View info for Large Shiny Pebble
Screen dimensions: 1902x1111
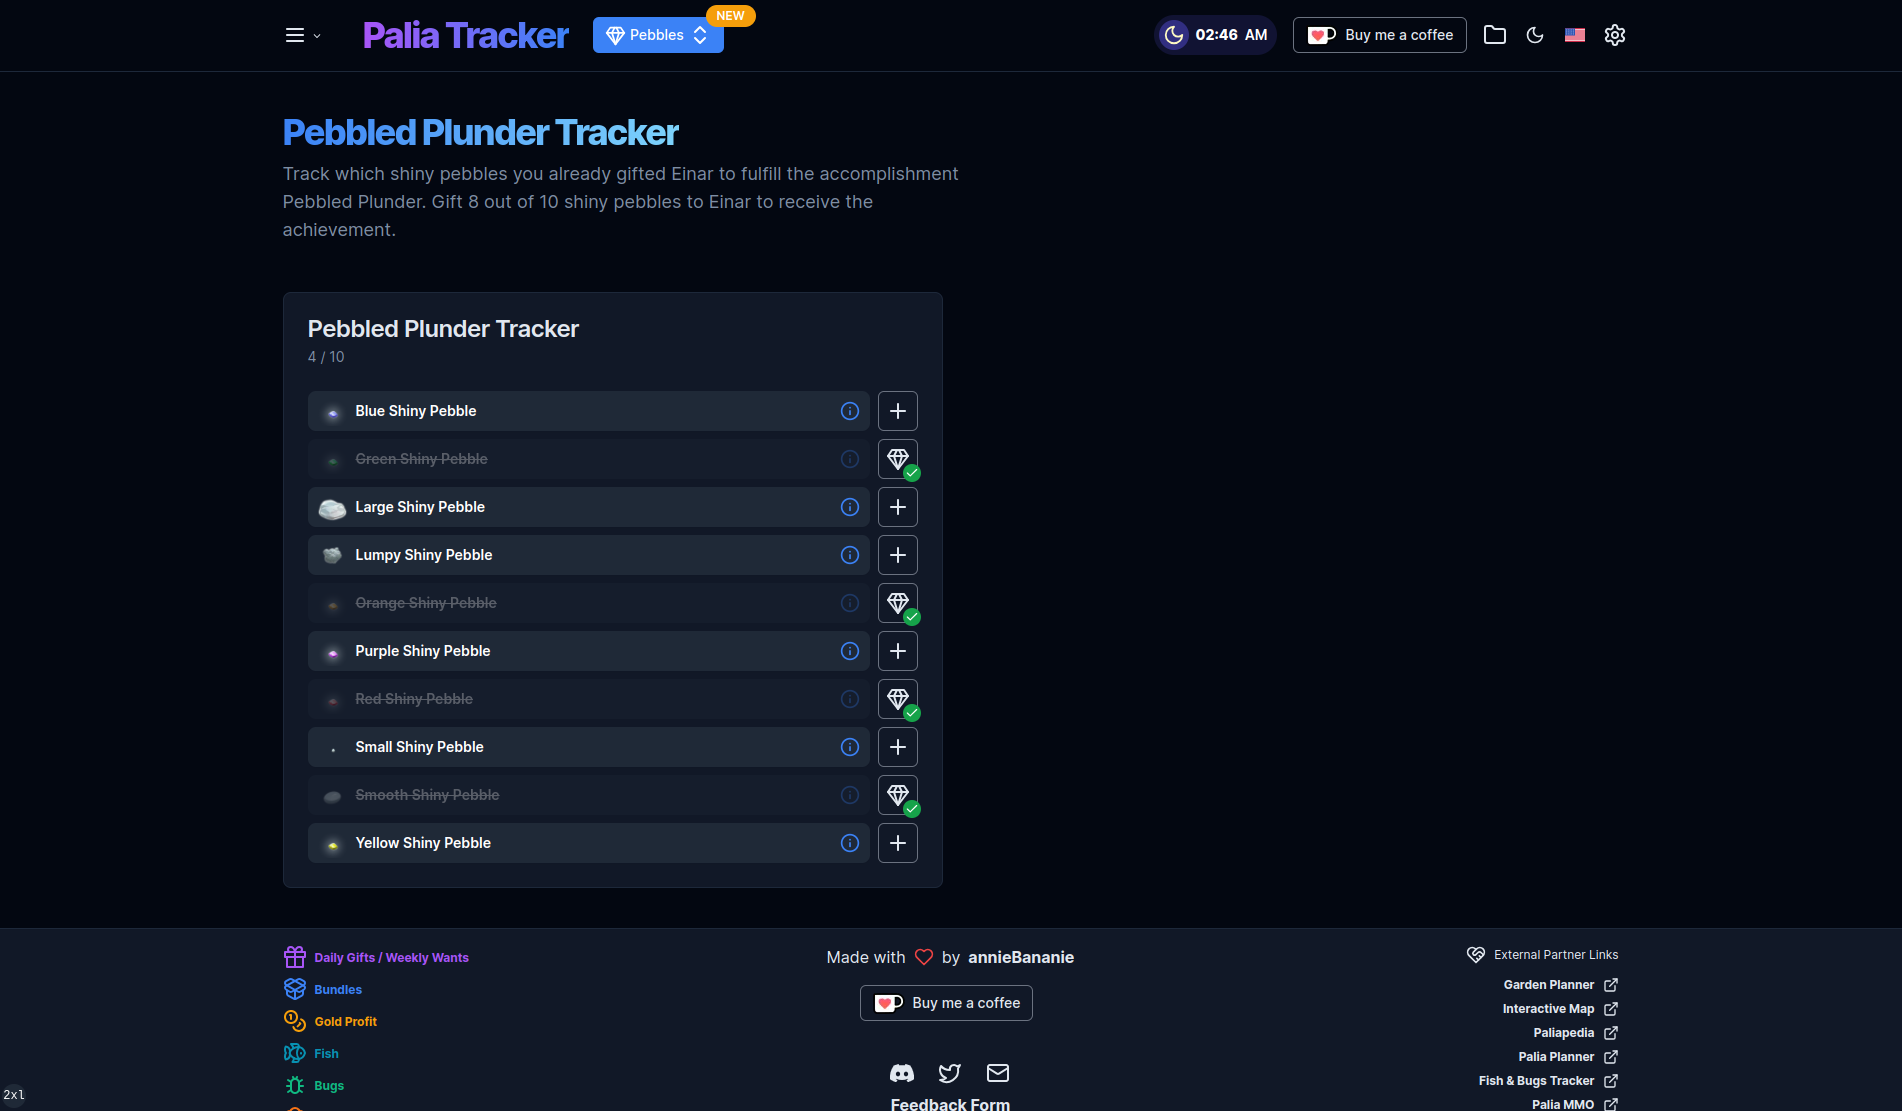pos(849,507)
